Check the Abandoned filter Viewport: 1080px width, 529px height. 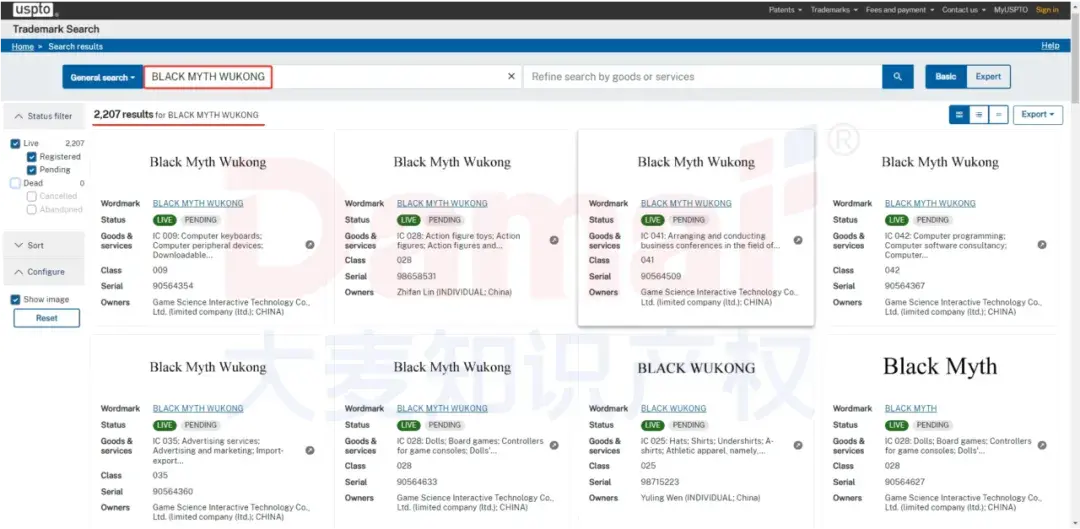click(x=32, y=209)
